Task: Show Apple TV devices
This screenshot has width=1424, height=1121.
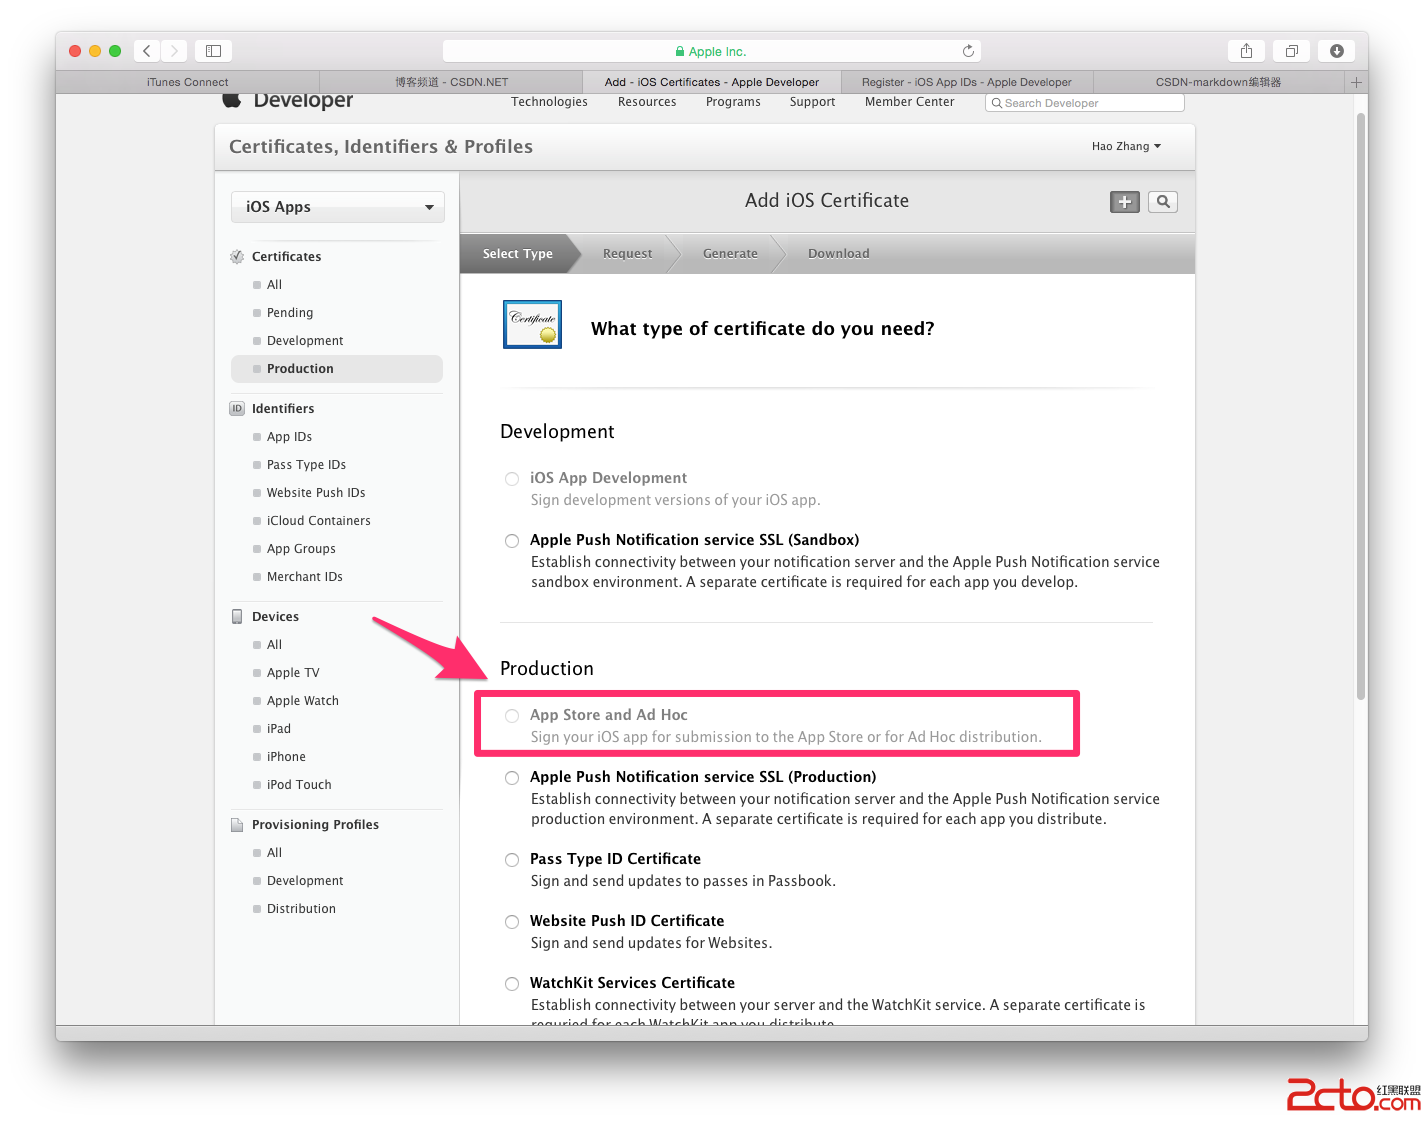Action: click(x=293, y=673)
